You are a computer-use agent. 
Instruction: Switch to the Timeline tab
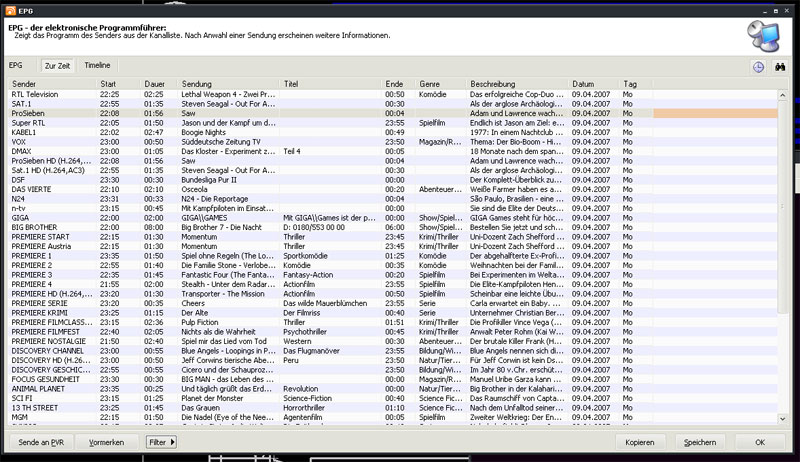97,65
